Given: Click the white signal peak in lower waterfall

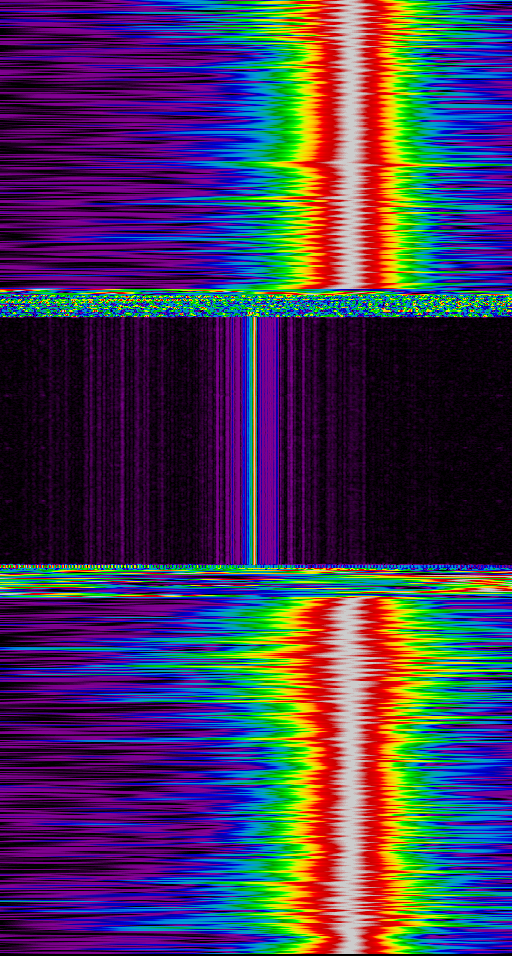Looking at the screenshot, I should 352,774.
